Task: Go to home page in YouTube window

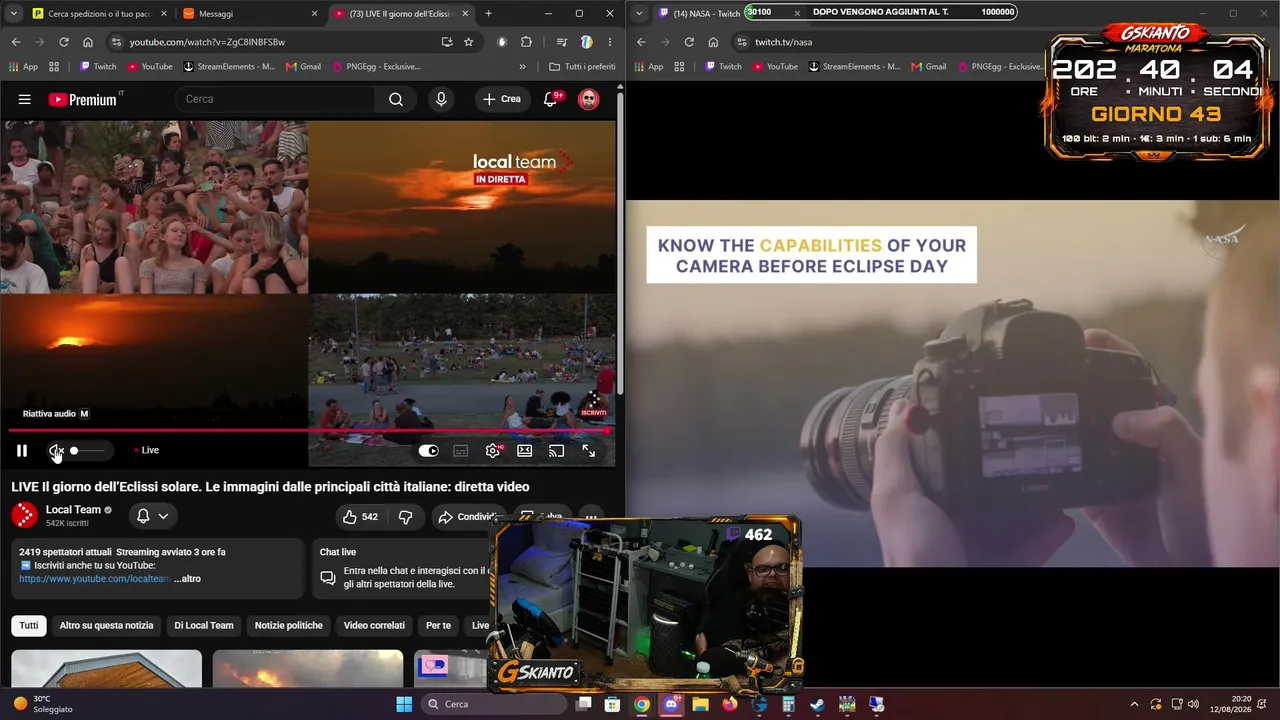Action: (x=88, y=42)
